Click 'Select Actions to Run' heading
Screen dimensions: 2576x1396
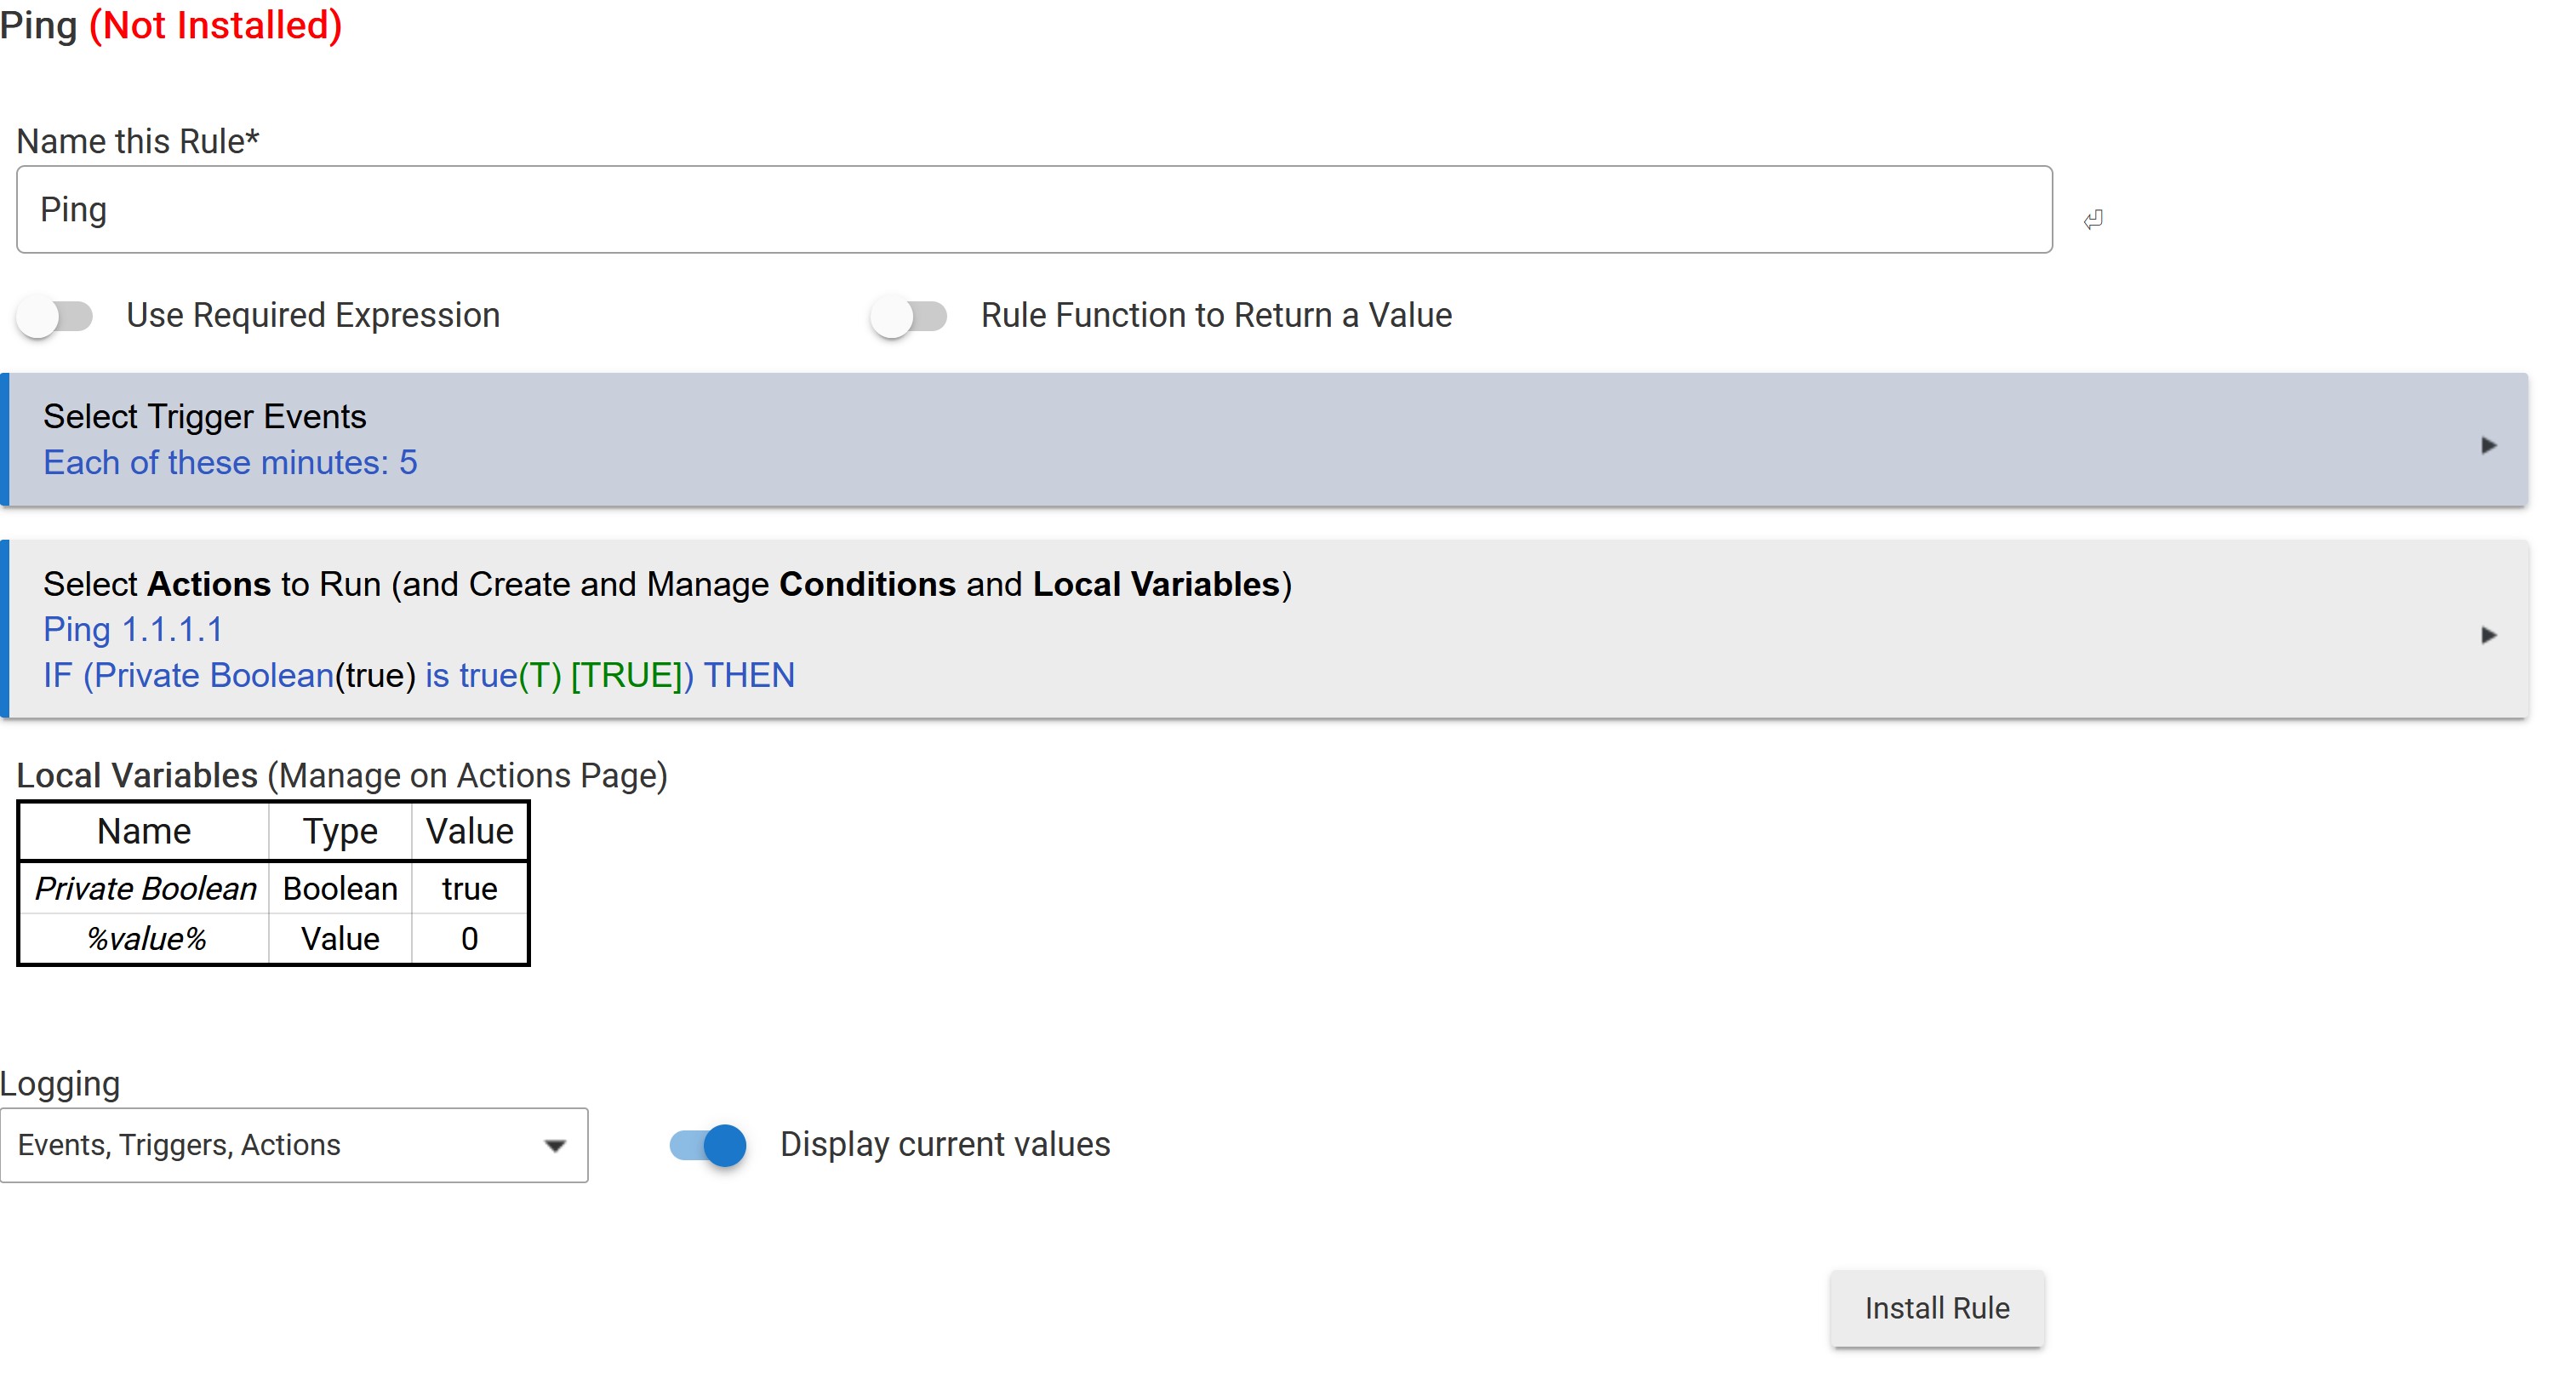(668, 584)
